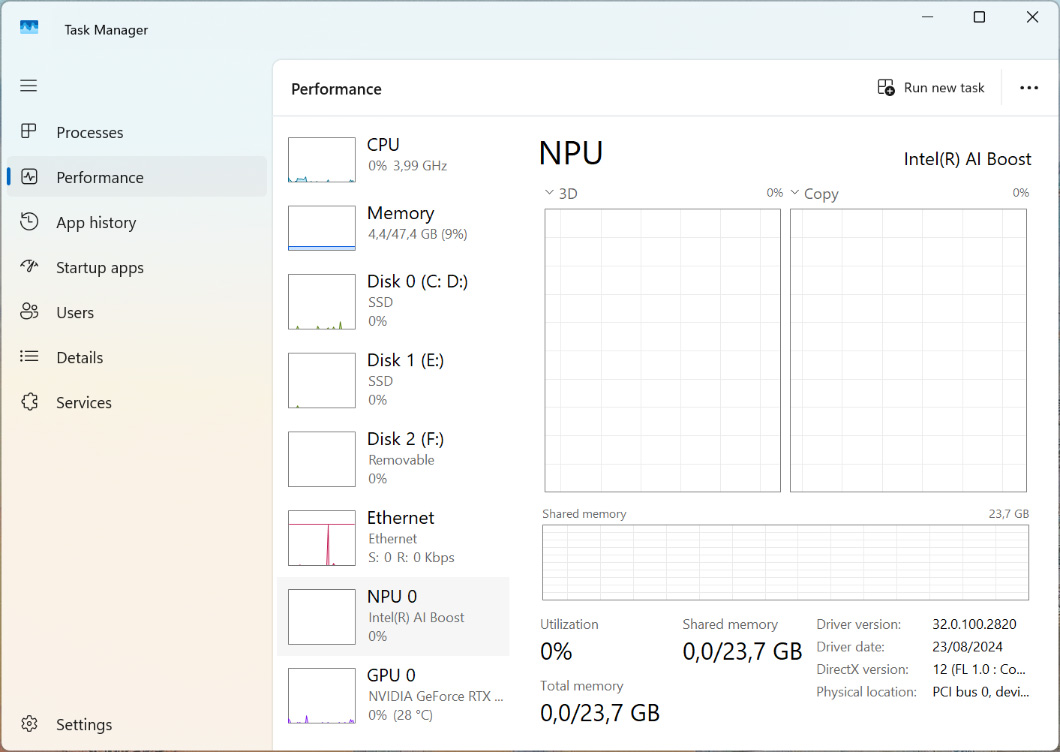Image resolution: width=1060 pixels, height=752 pixels.
Task: Click driver version 32.0.100.2820 value
Action: coord(974,624)
